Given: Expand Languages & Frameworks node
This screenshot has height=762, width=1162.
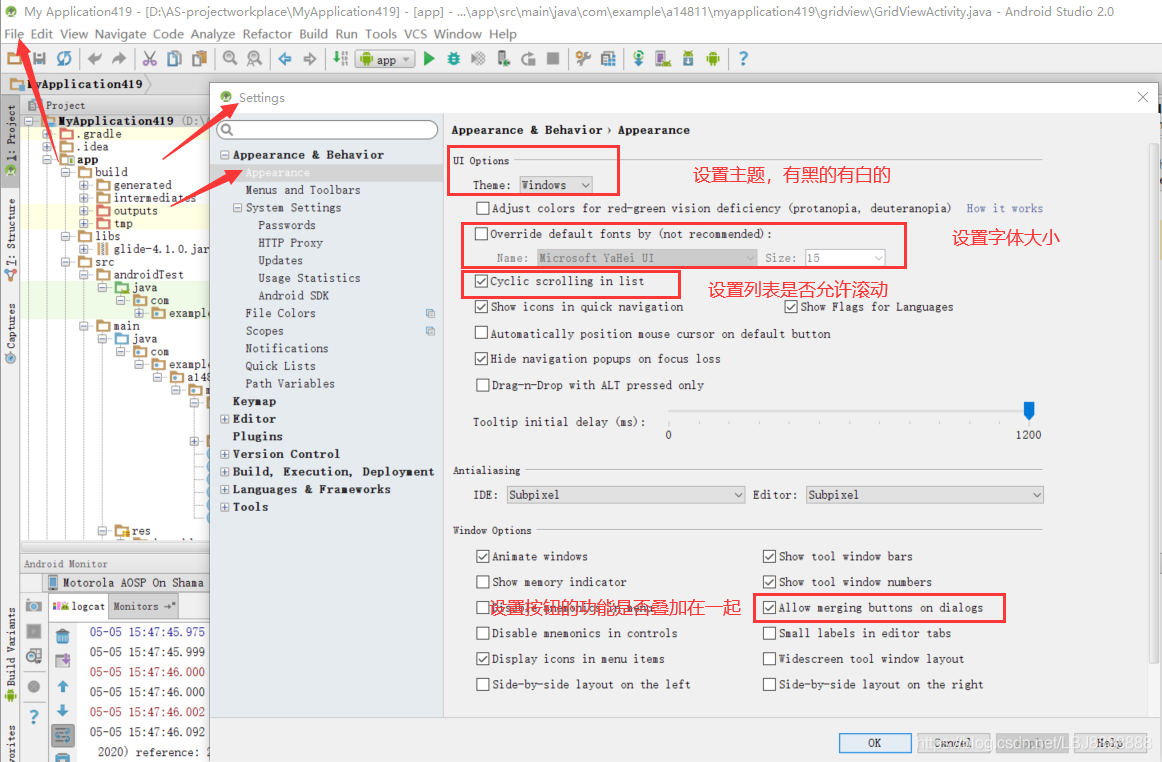Looking at the screenshot, I should (225, 489).
